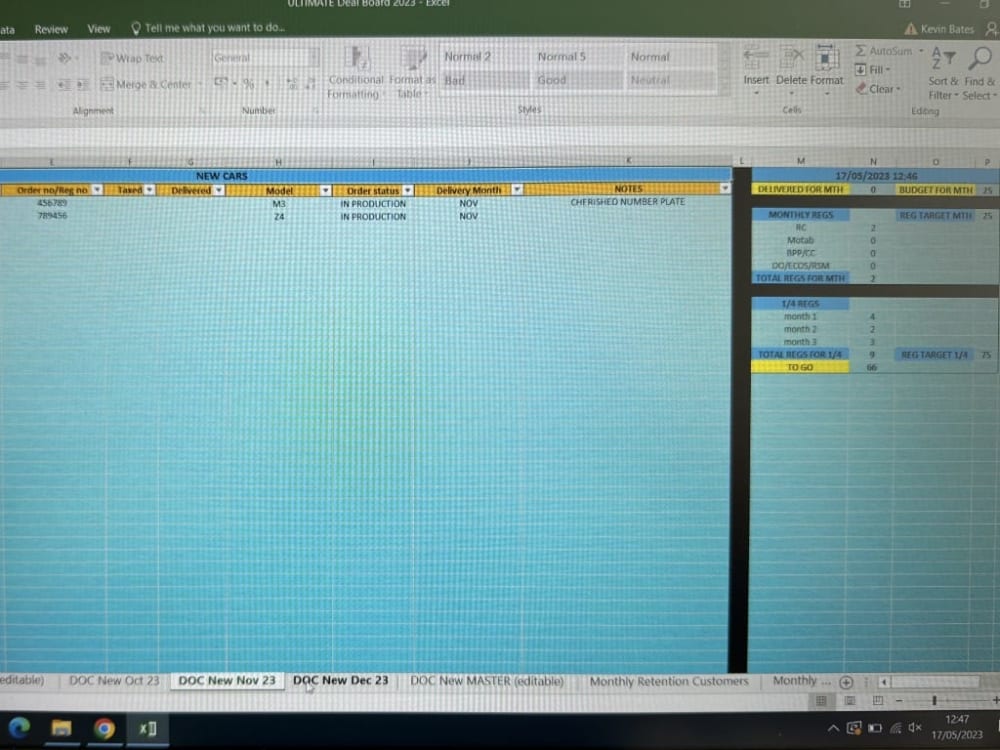Switch to Monthly Retention Customers sheet
The height and width of the screenshot is (750, 1000).
point(669,681)
